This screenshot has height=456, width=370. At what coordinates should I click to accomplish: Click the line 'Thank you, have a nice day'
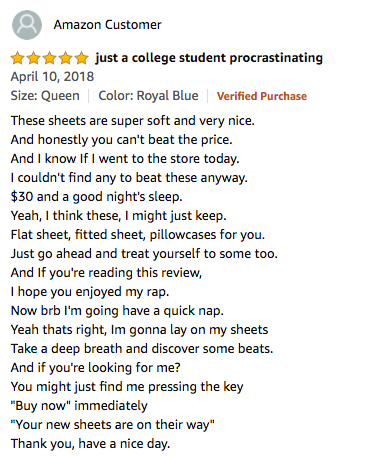[x=90, y=444]
